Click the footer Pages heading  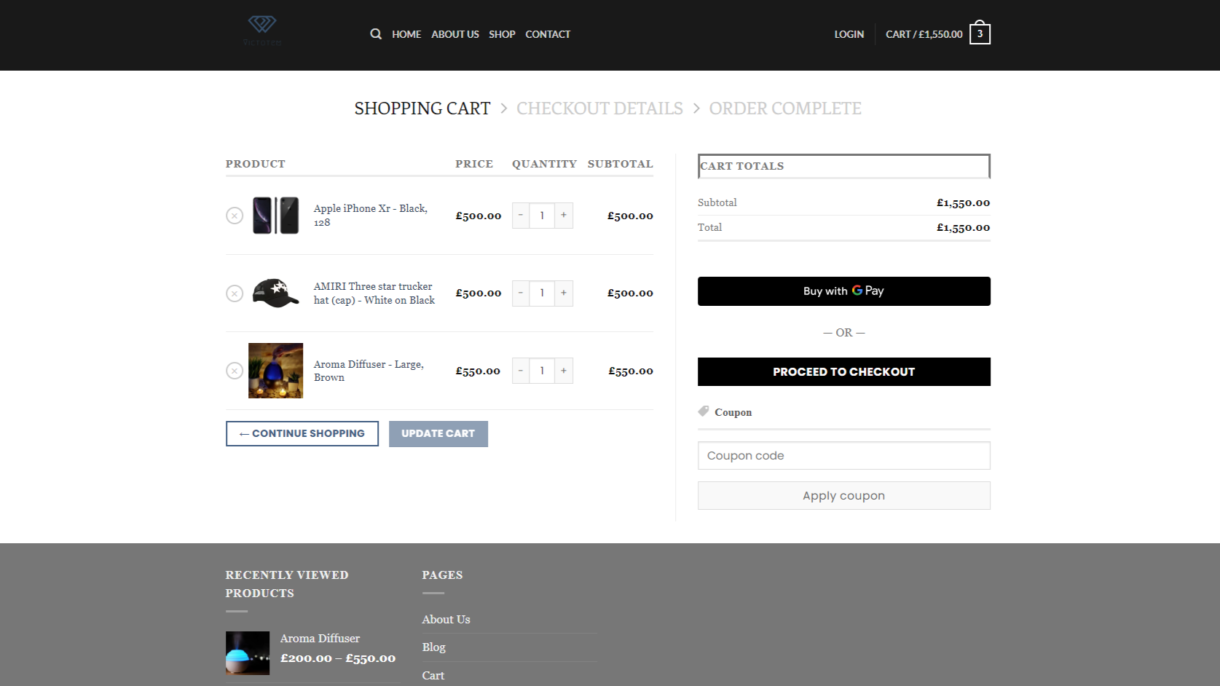pyautogui.click(x=442, y=575)
